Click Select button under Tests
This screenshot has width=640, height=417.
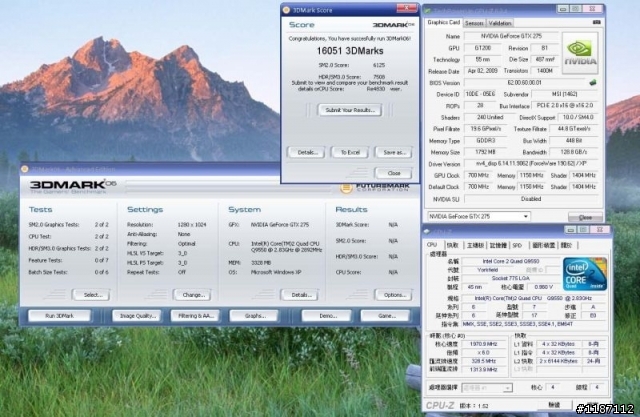(x=91, y=295)
